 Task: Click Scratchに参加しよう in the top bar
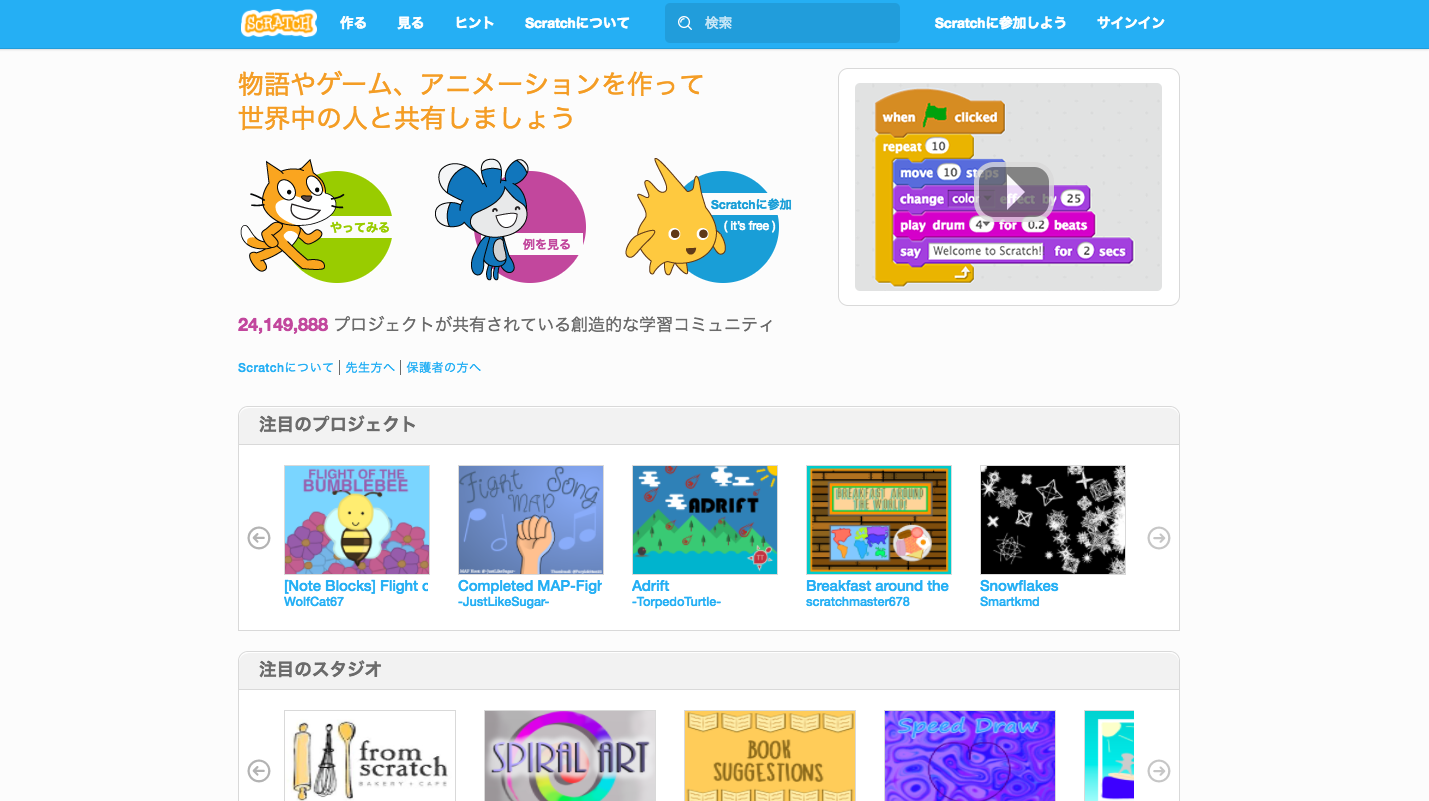tap(1000, 23)
